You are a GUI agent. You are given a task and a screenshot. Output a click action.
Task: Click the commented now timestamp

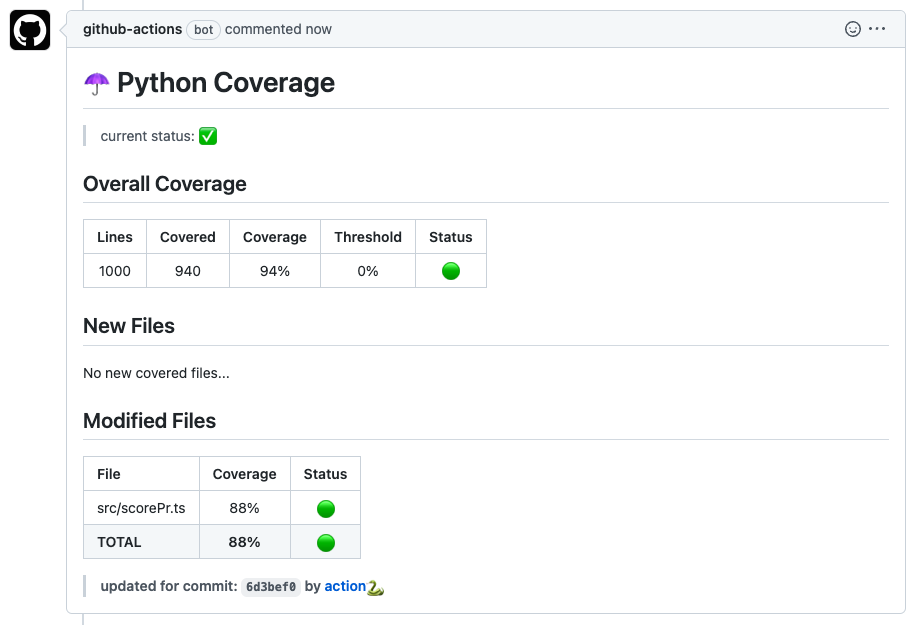pyautogui.click(x=277, y=29)
